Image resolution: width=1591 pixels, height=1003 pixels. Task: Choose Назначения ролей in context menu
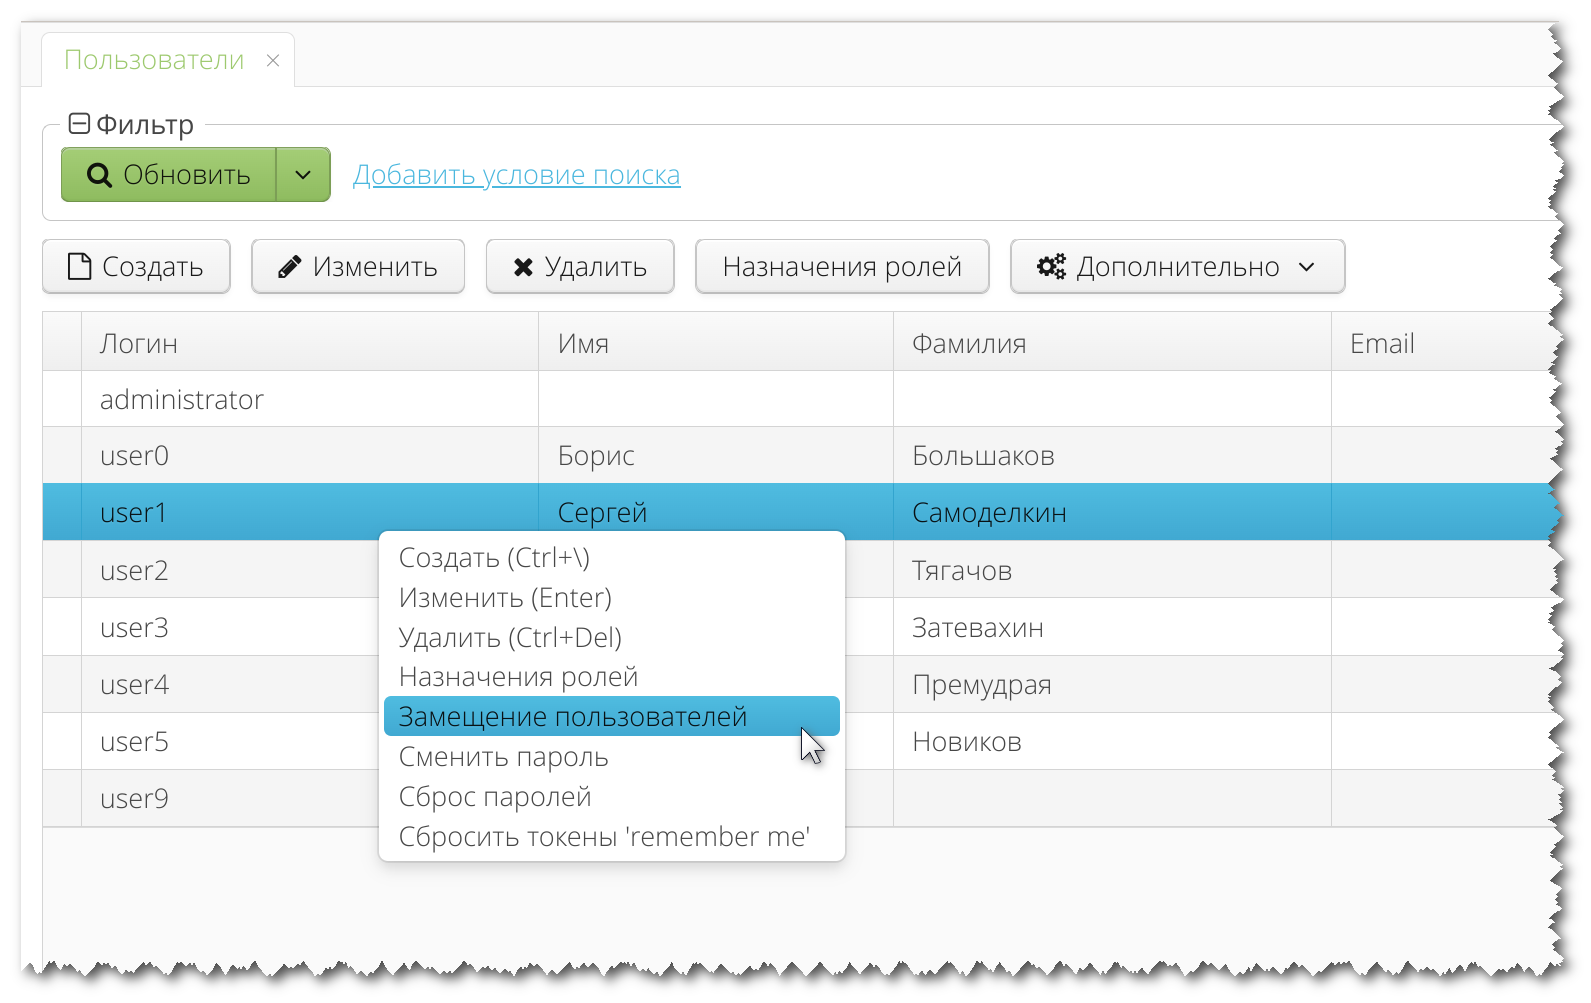(x=612, y=677)
